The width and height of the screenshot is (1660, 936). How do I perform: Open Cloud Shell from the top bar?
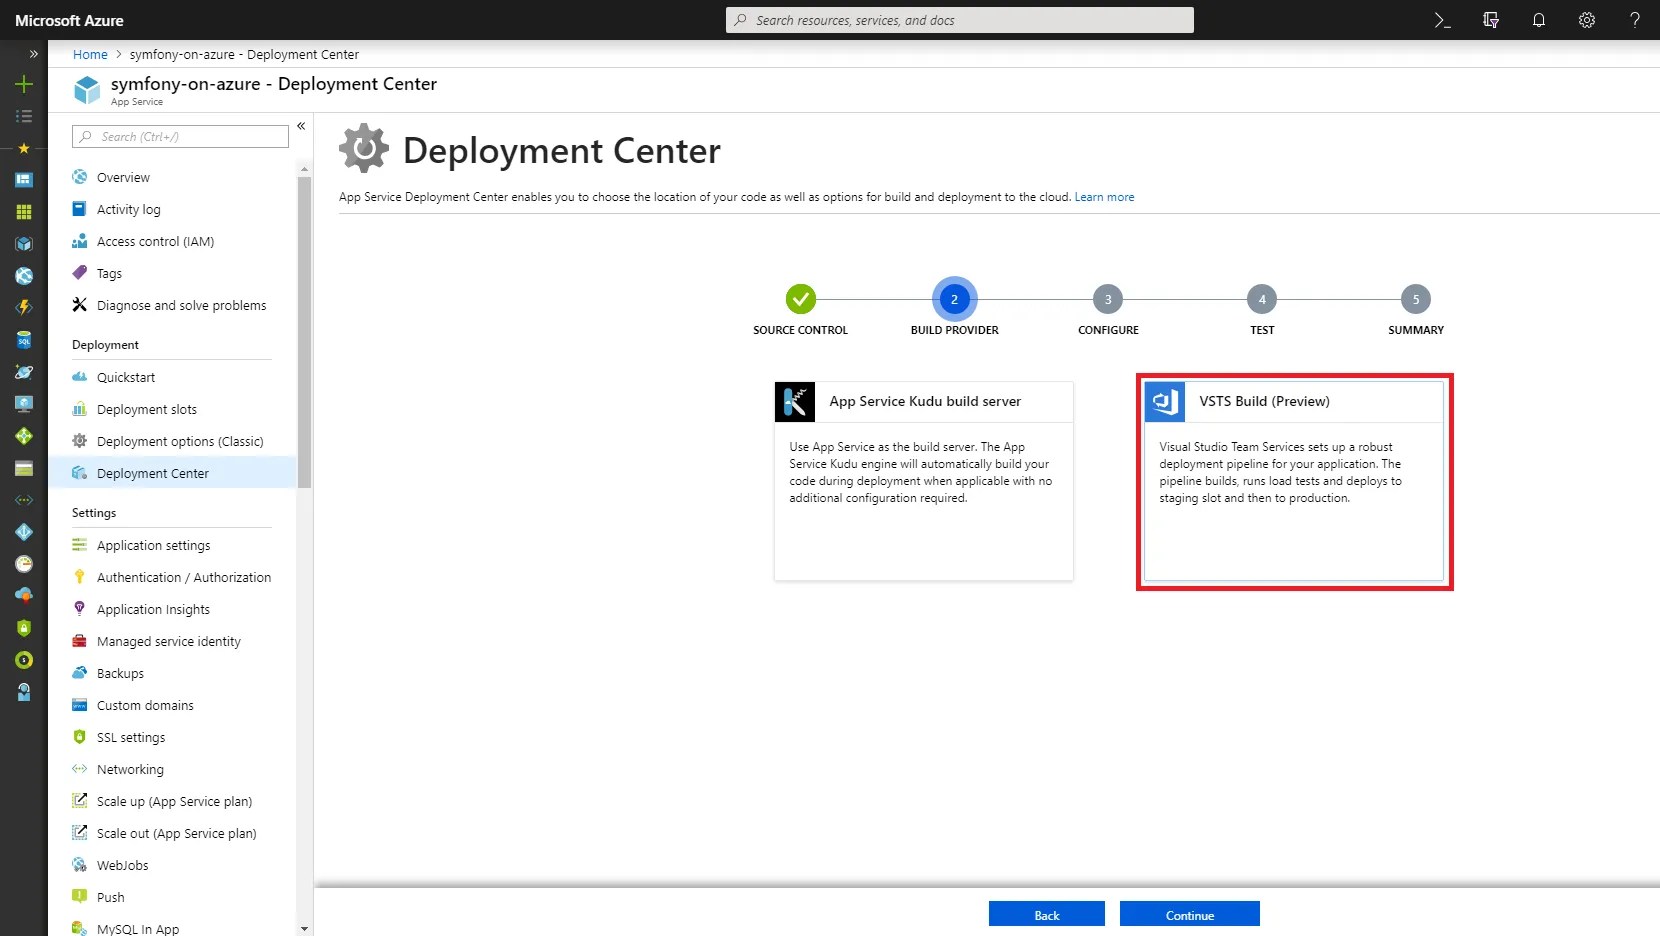pyautogui.click(x=1442, y=20)
